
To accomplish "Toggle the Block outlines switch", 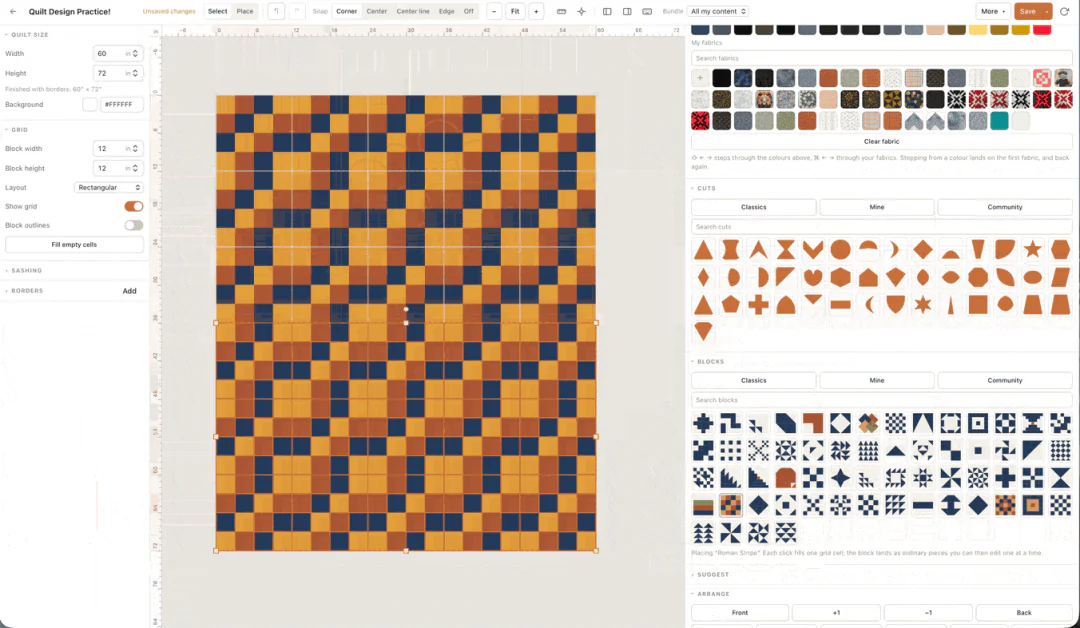I will point(134,225).
